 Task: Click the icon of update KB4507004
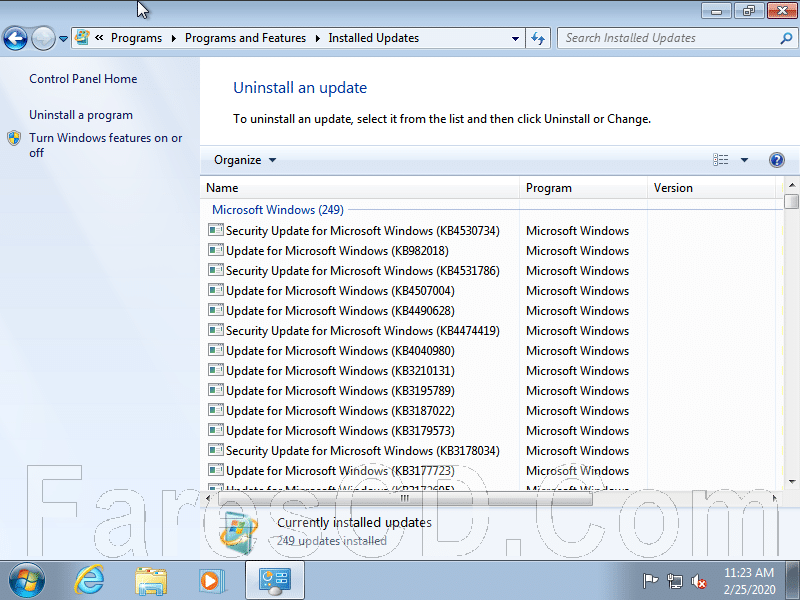[x=216, y=289]
